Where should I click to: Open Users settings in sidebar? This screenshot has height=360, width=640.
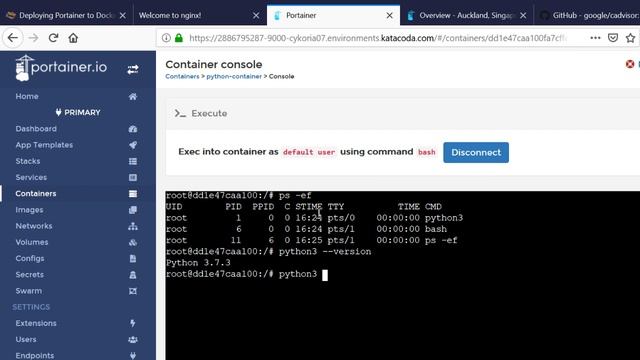coord(26,340)
